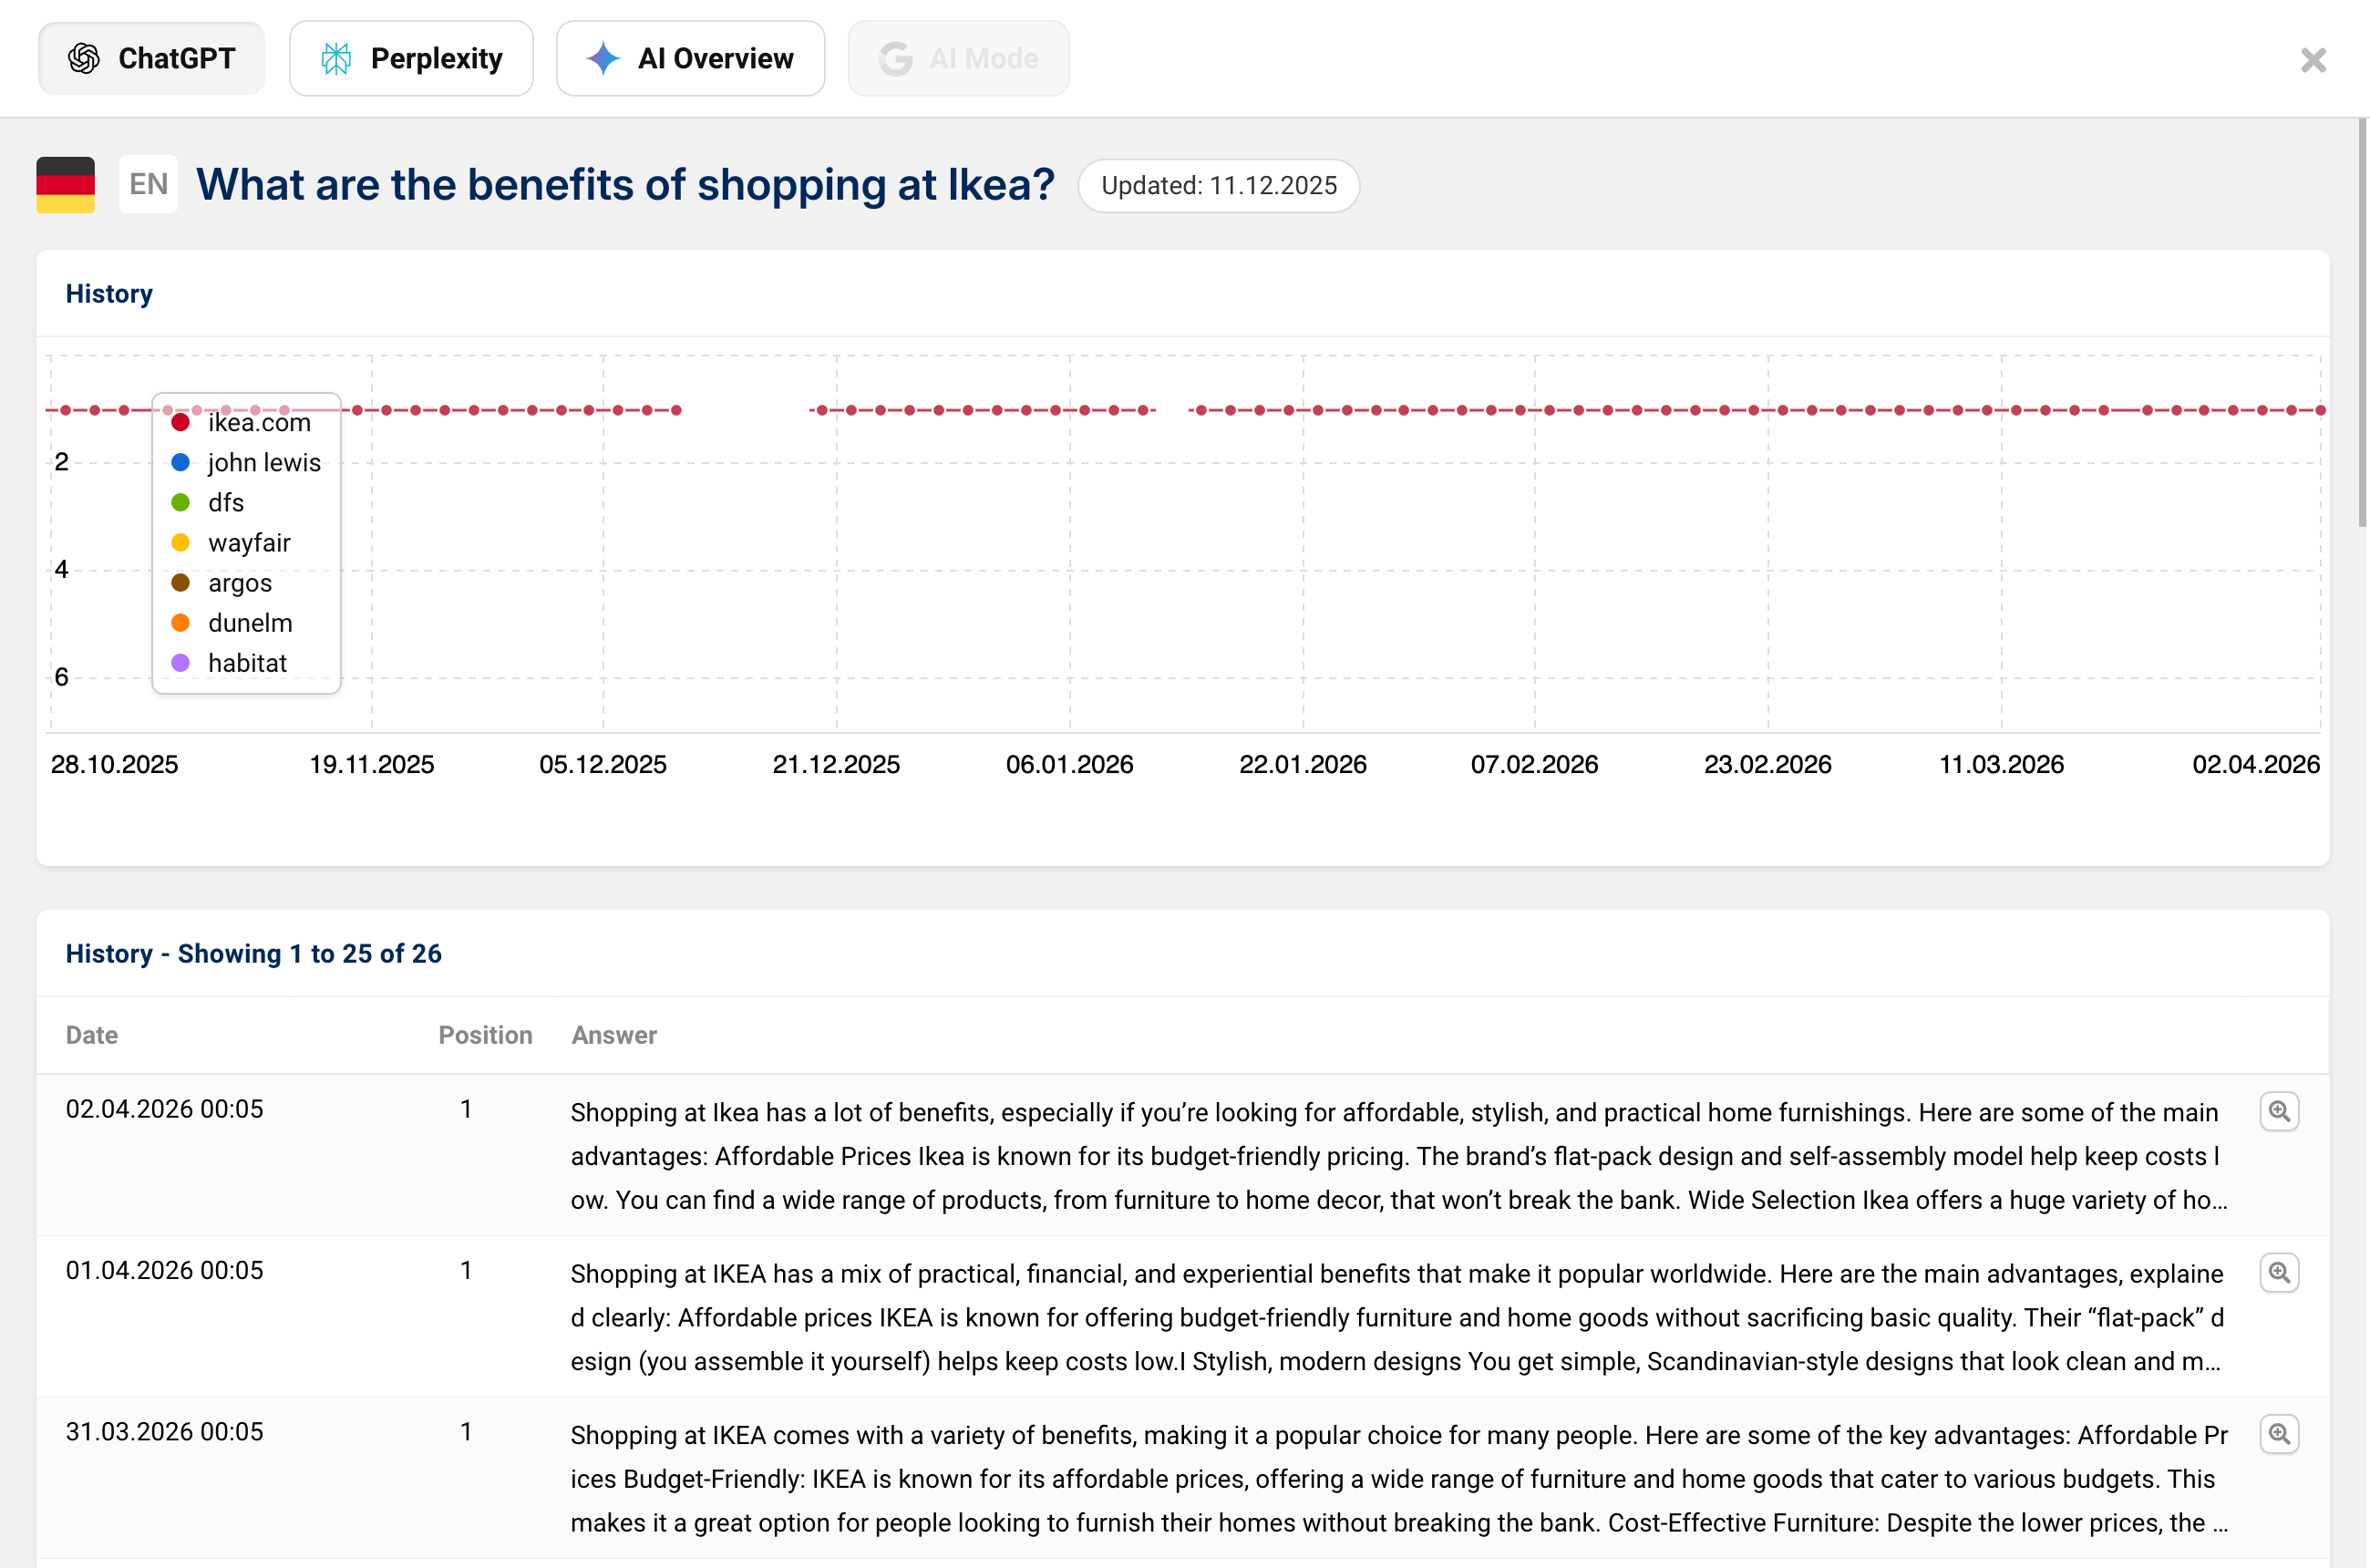Viewport: 2370px width, 1568px height.
Task: Click the EN language badge
Action: click(147, 183)
